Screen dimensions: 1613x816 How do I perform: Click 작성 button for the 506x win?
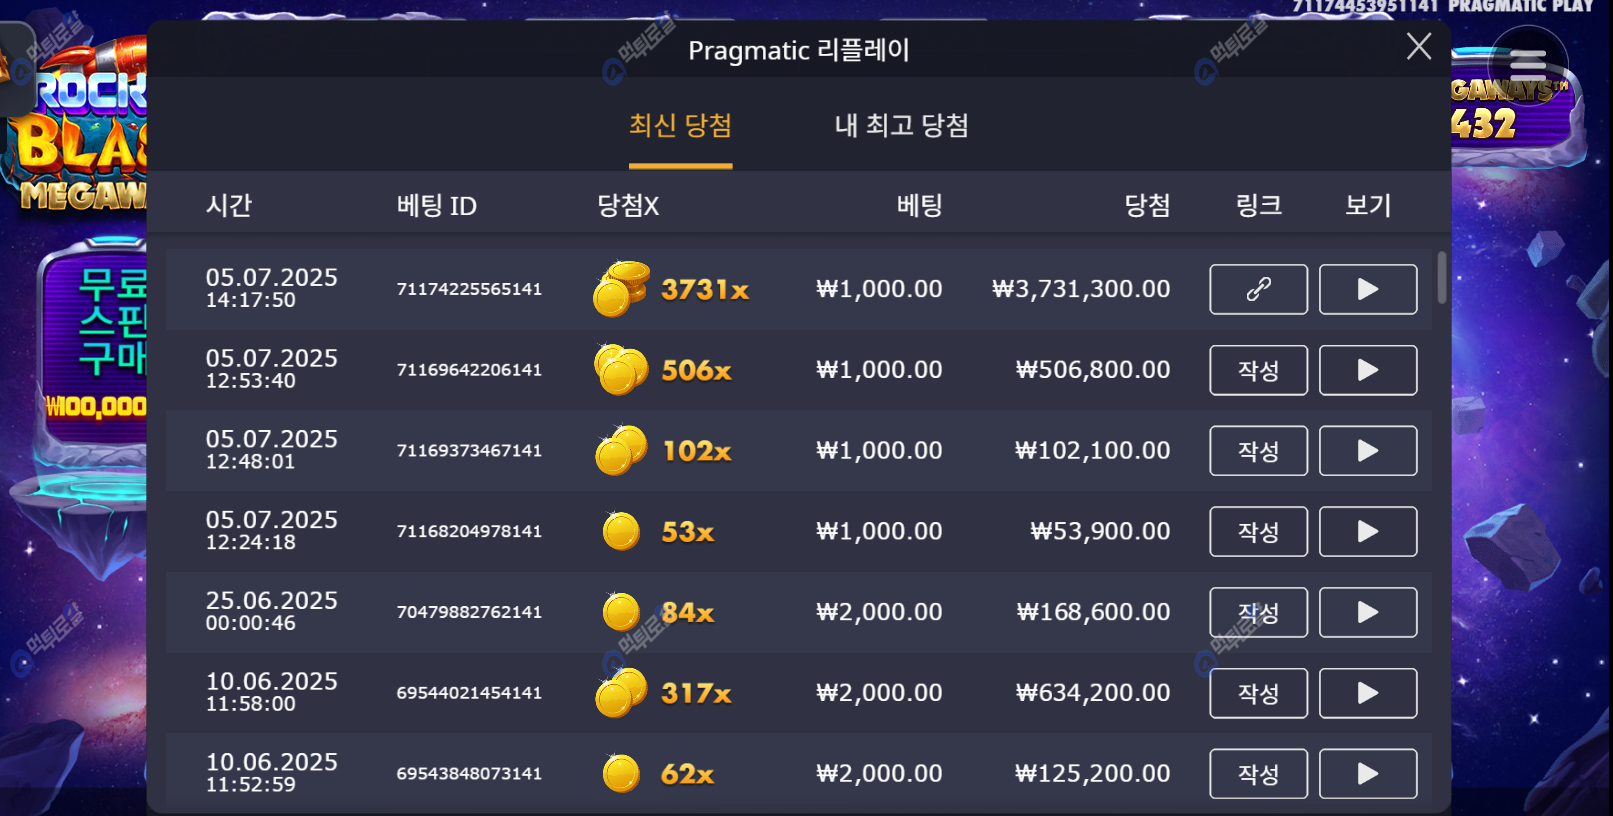[x=1258, y=370]
